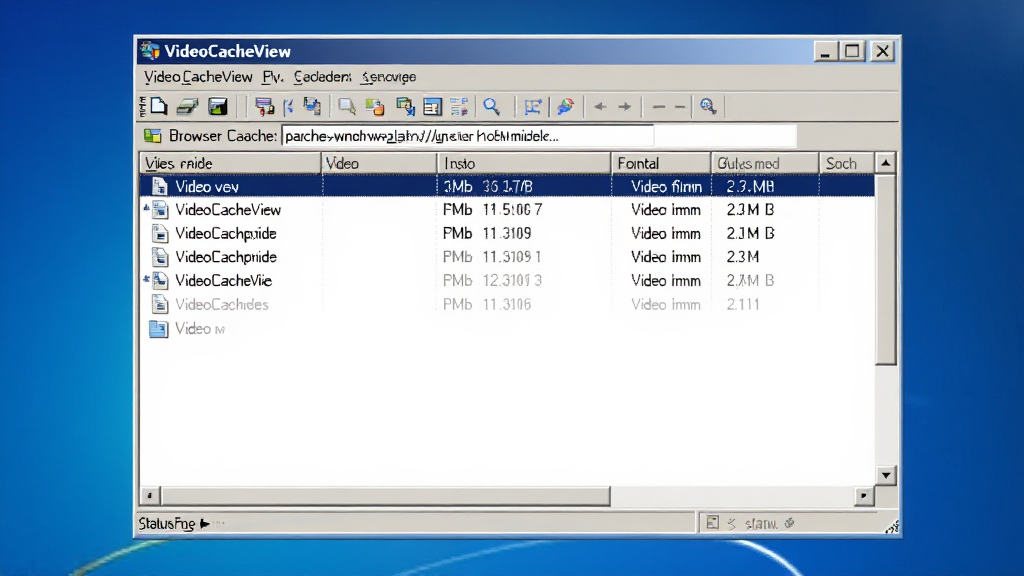Click the empty field right of cache path
The image size is (1024, 576).
click(x=726, y=136)
